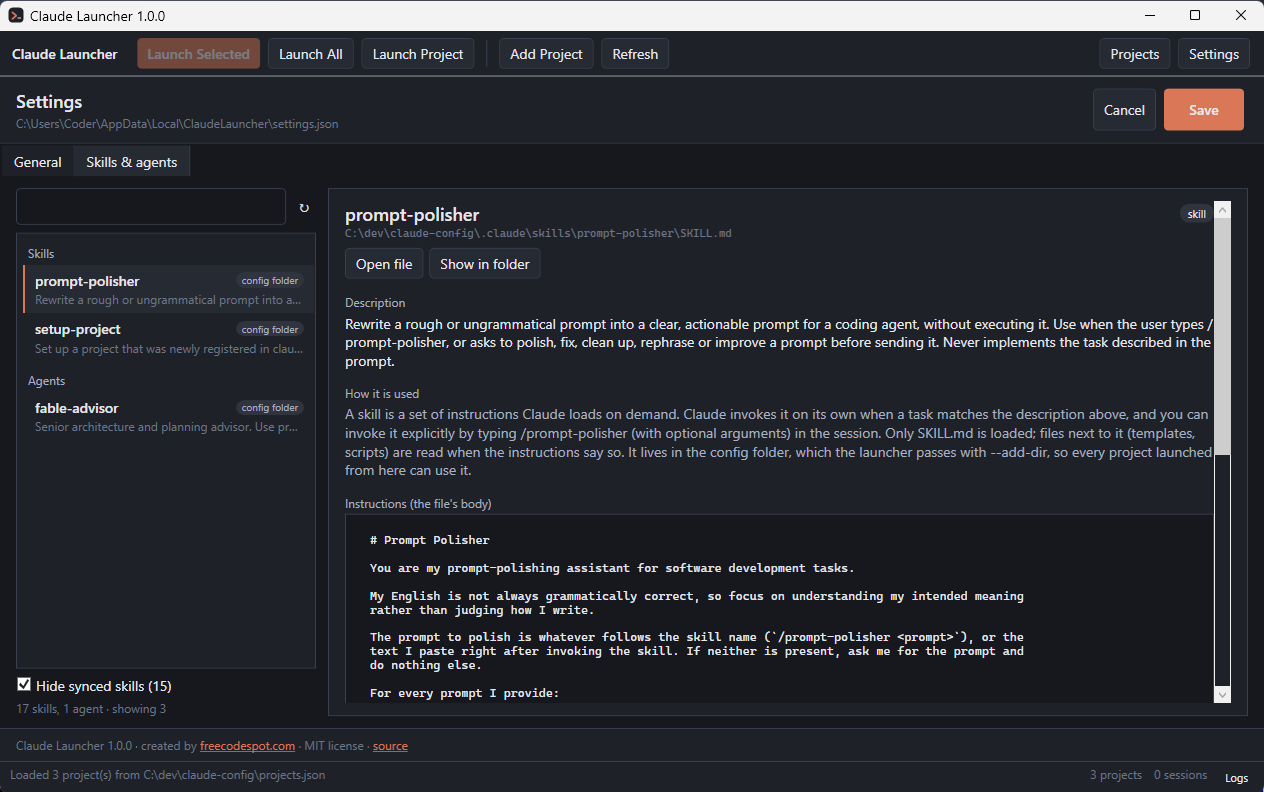The height and width of the screenshot is (792, 1264).
Task: Click the scroll down arrow of the detail panel
Action: pyautogui.click(x=1222, y=694)
